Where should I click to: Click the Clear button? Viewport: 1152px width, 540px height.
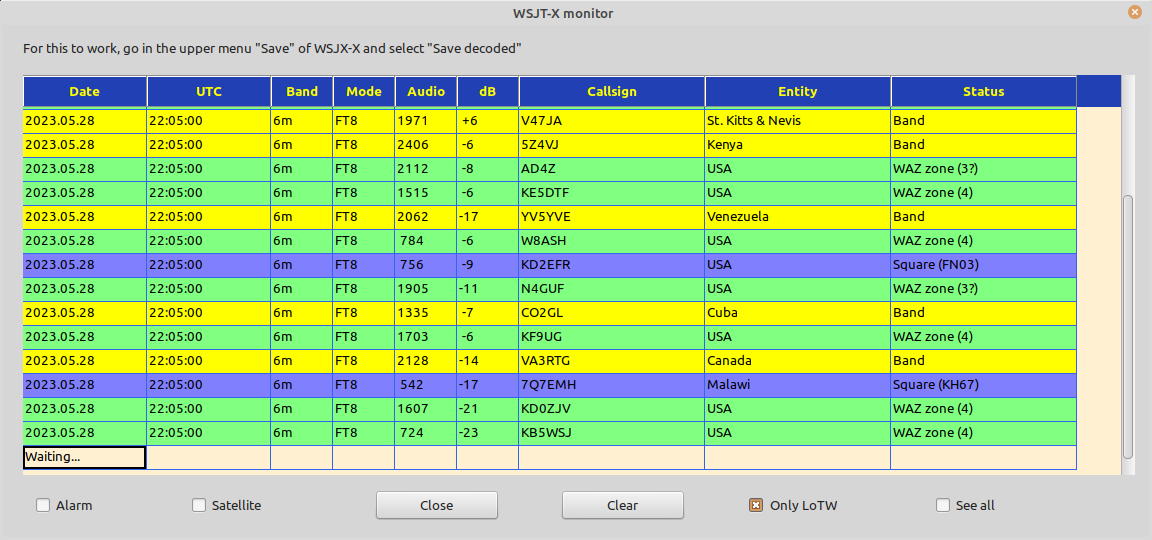pos(622,505)
